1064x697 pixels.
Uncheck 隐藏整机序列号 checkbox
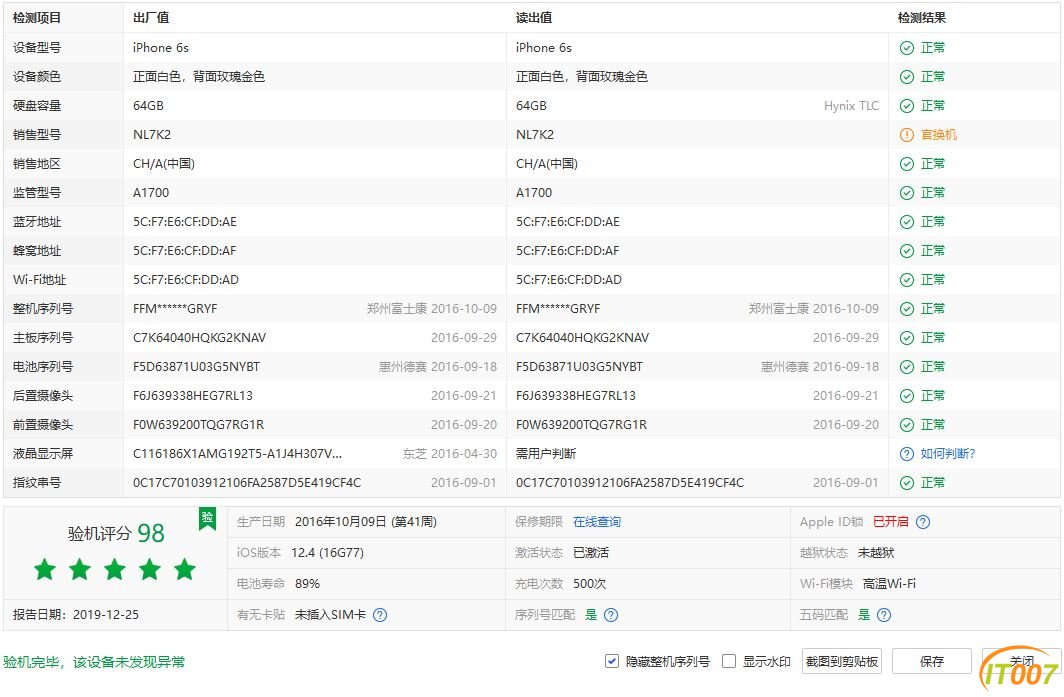point(611,661)
